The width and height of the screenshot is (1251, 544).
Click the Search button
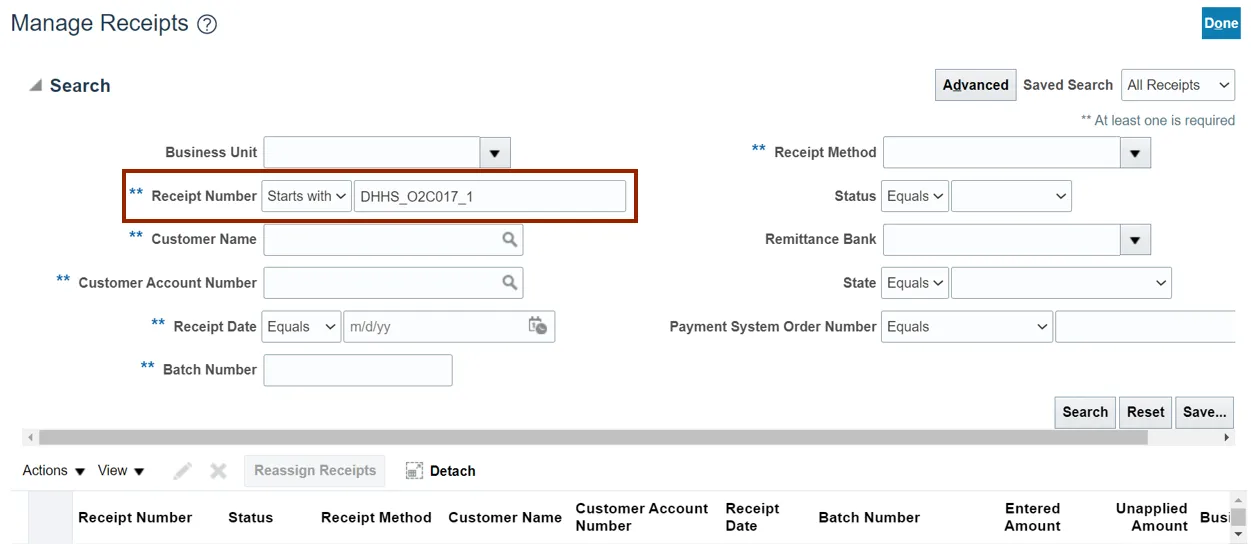(x=1084, y=412)
